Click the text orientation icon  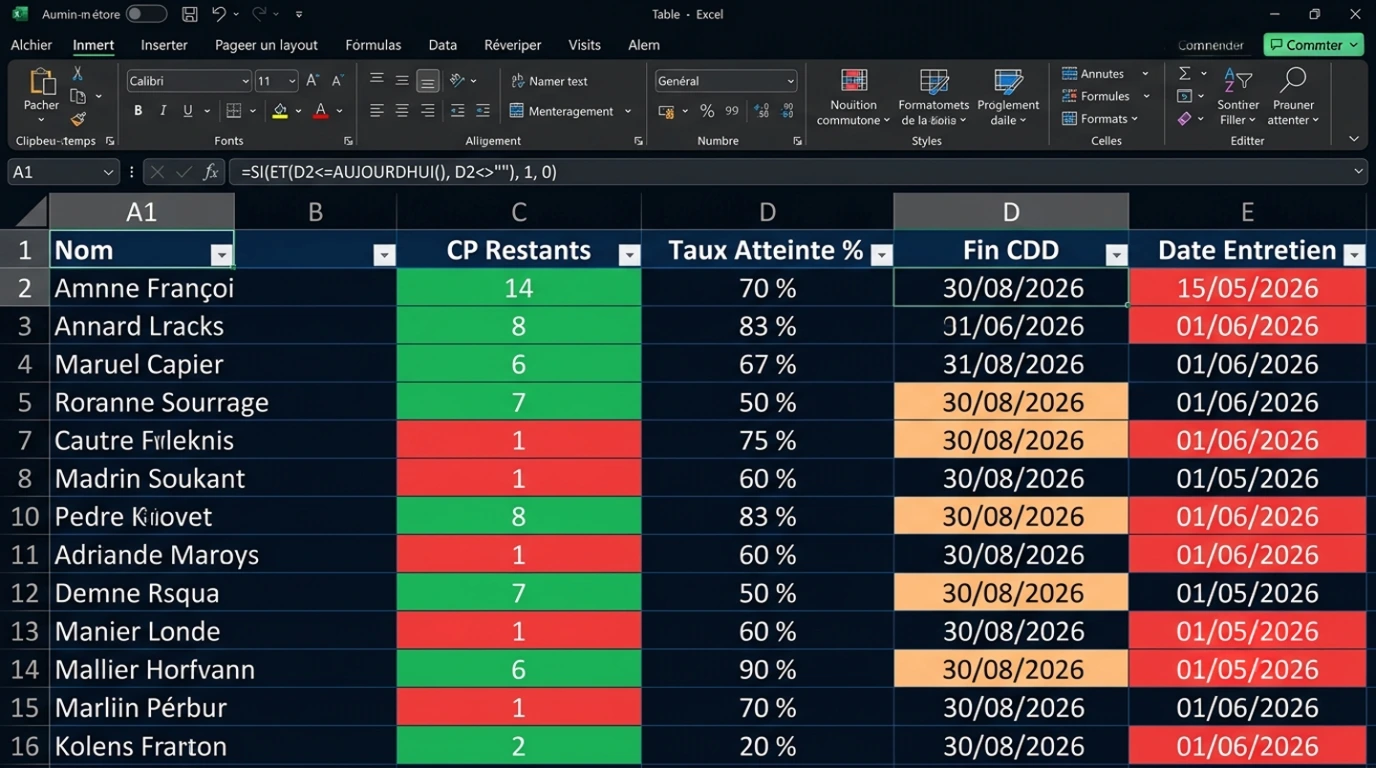[457, 80]
